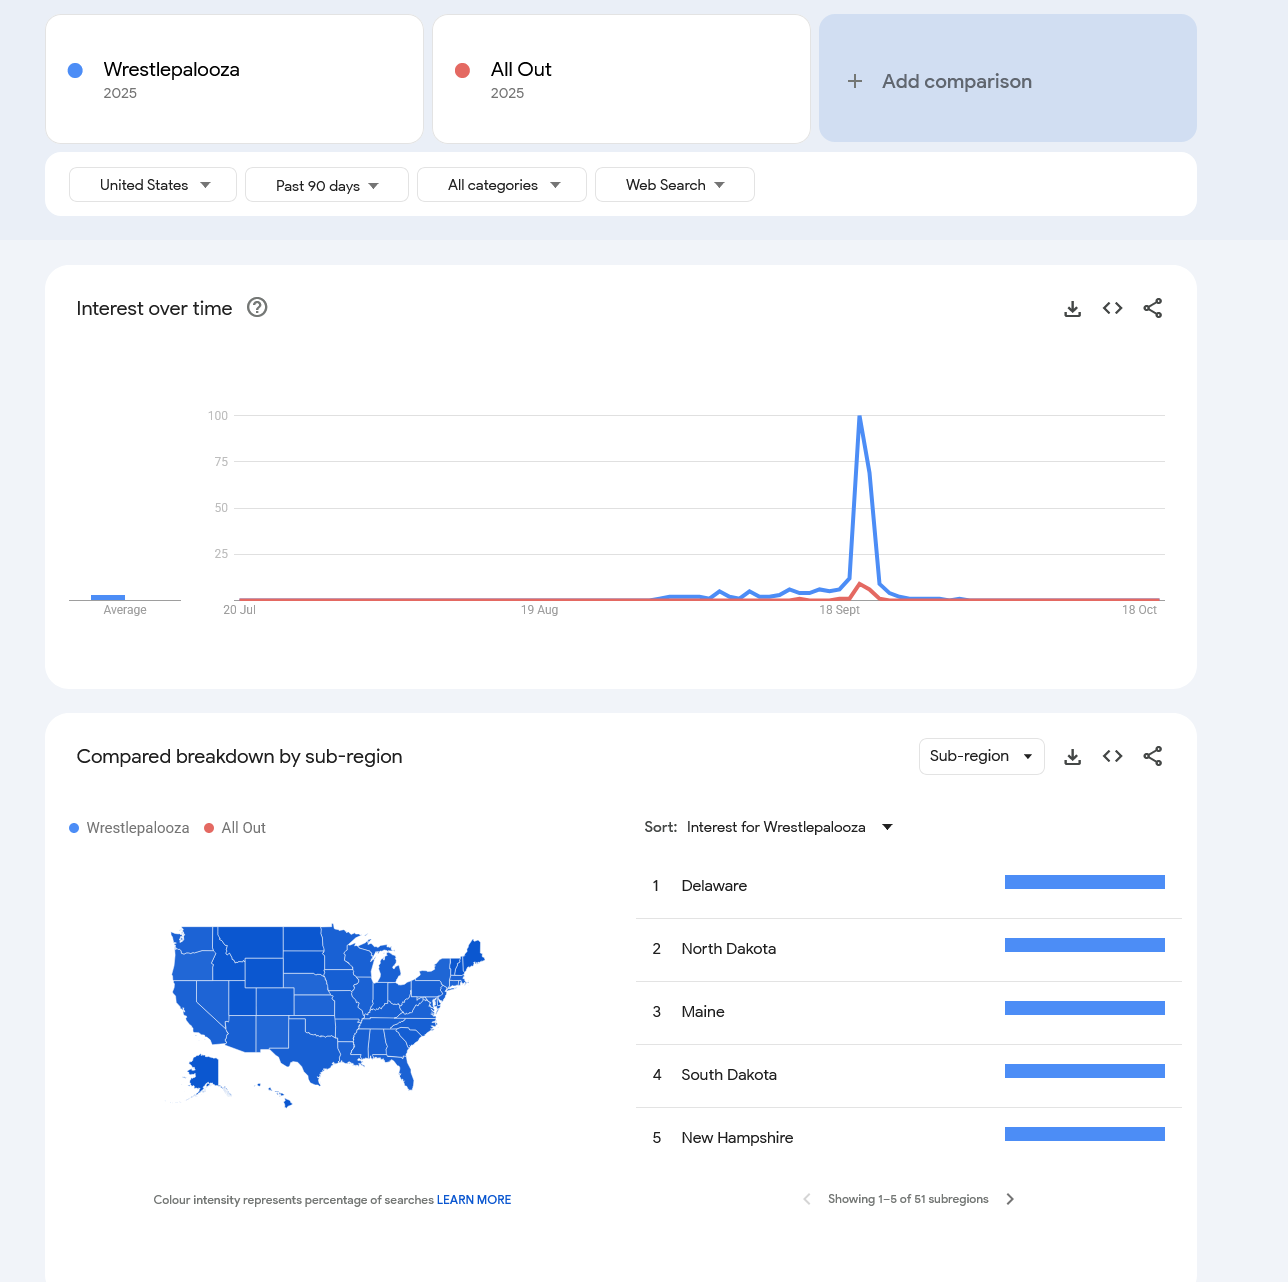This screenshot has height=1282, width=1288.
Task: Open the Web Search type dropdown
Action: [x=674, y=185]
